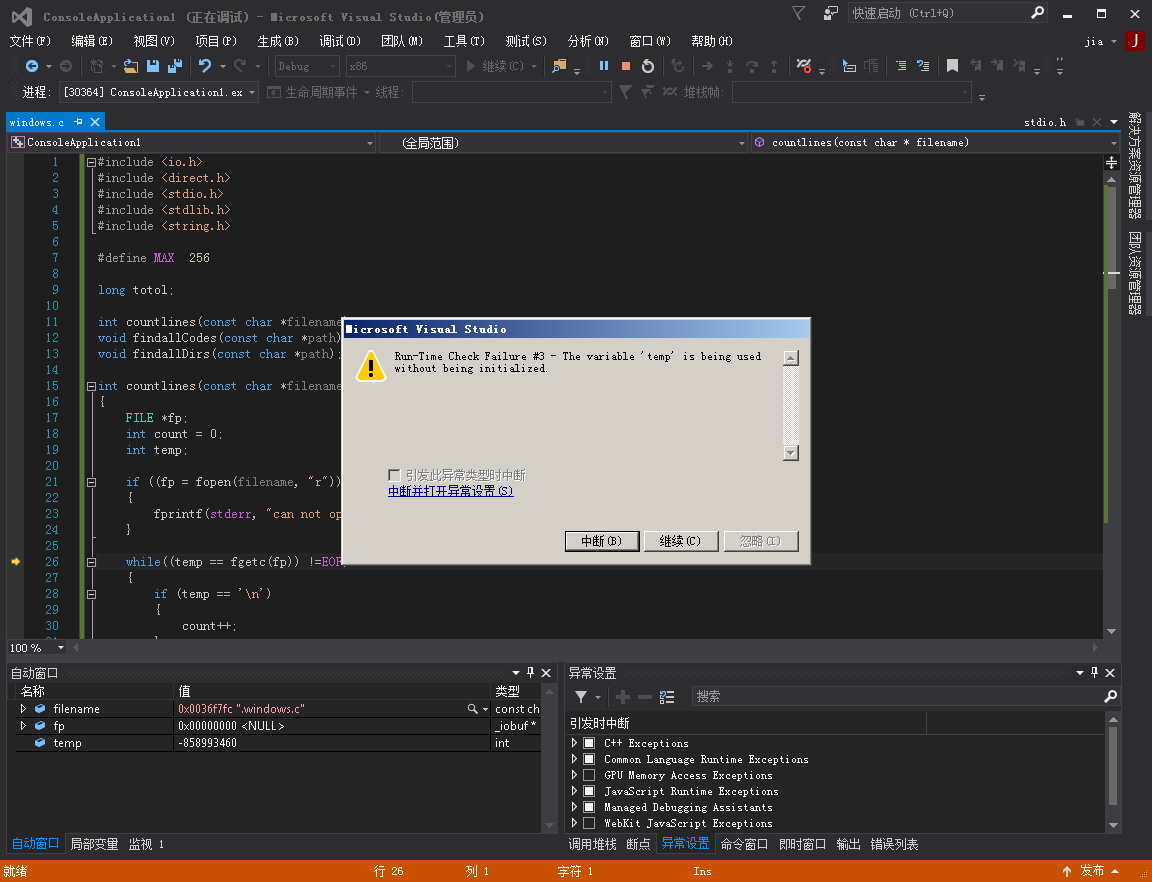The height and width of the screenshot is (882, 1152).
Task: Click the undo icon in toolbar
Action: 205,66
